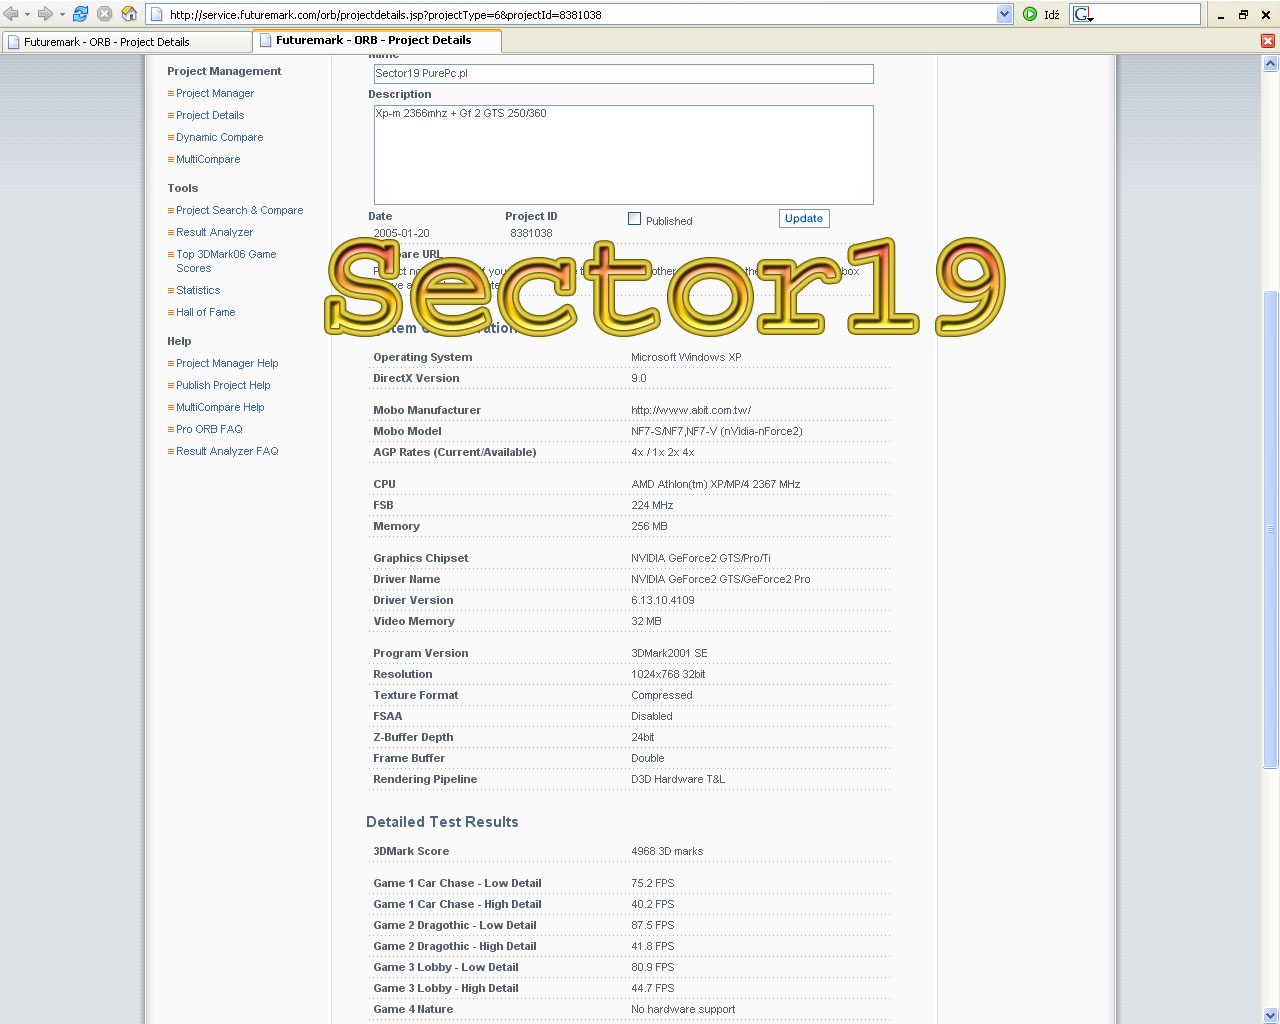Click the scrollbar up arrow
This screenshot has height=1024, width=1280.
click(x=1270, y=63)
